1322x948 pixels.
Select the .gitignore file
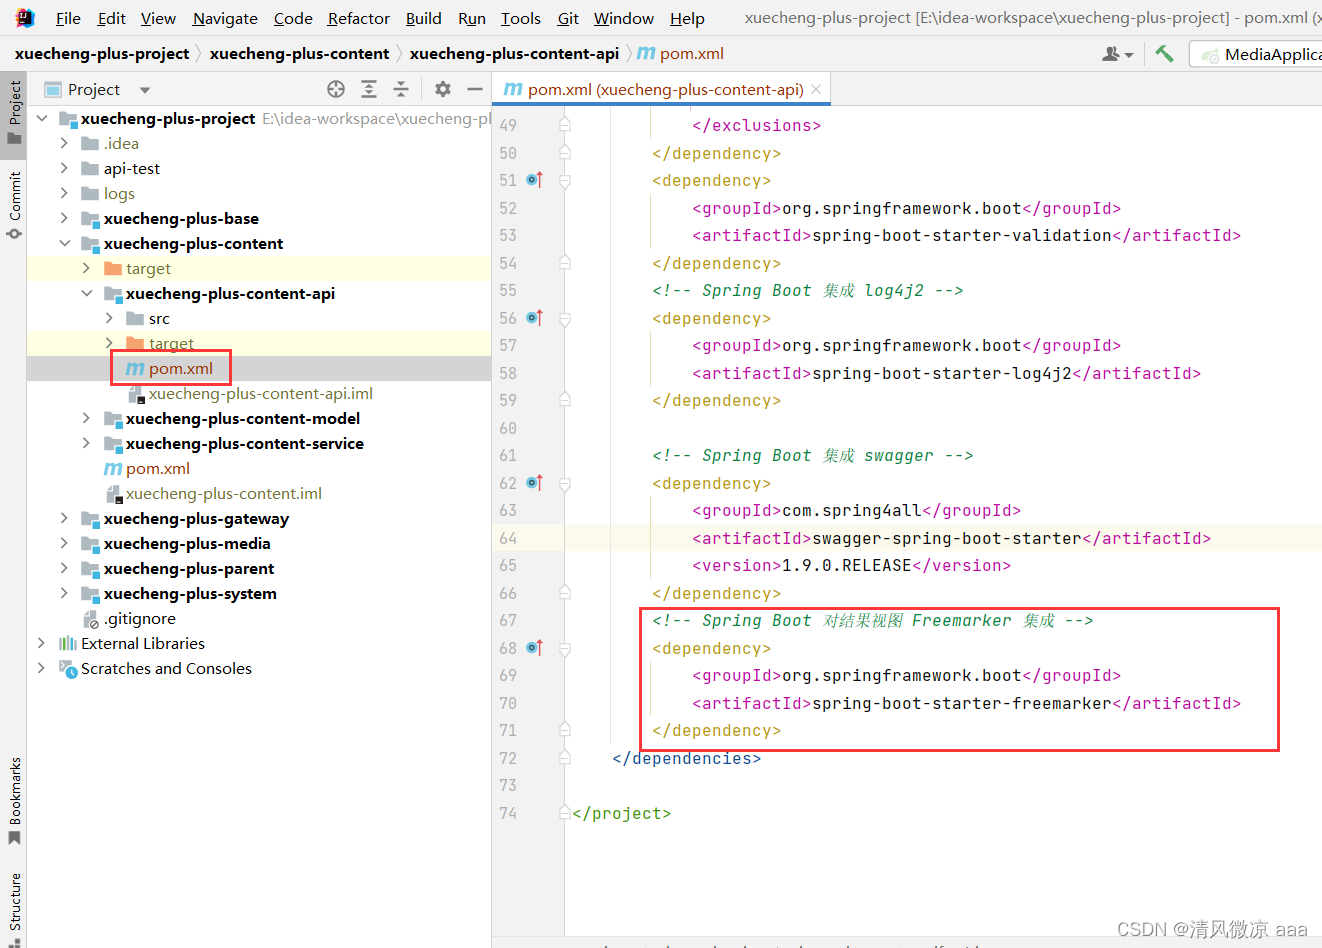click(x=140, y=618)
